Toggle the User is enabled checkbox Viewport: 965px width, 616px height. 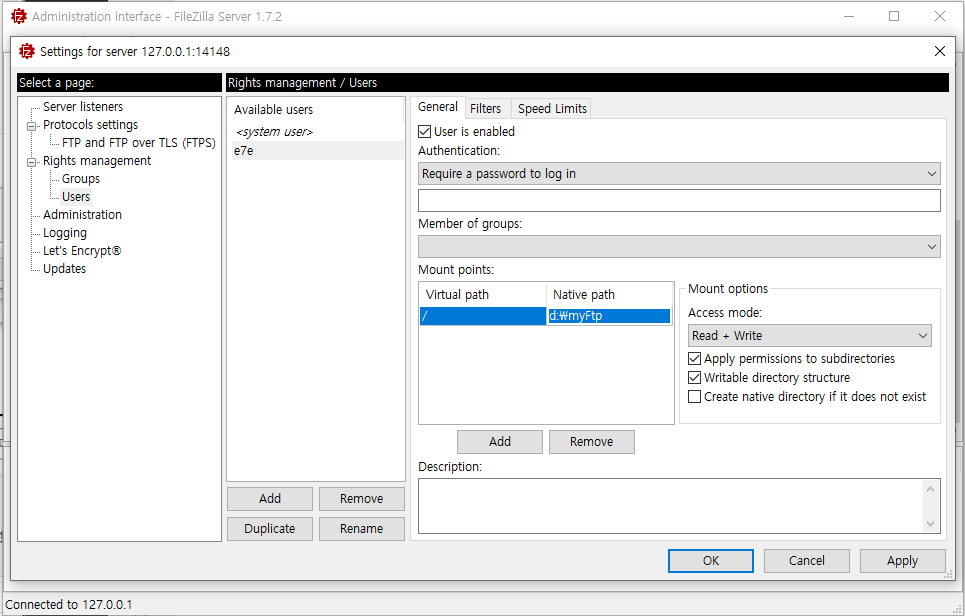click(425, 132)
